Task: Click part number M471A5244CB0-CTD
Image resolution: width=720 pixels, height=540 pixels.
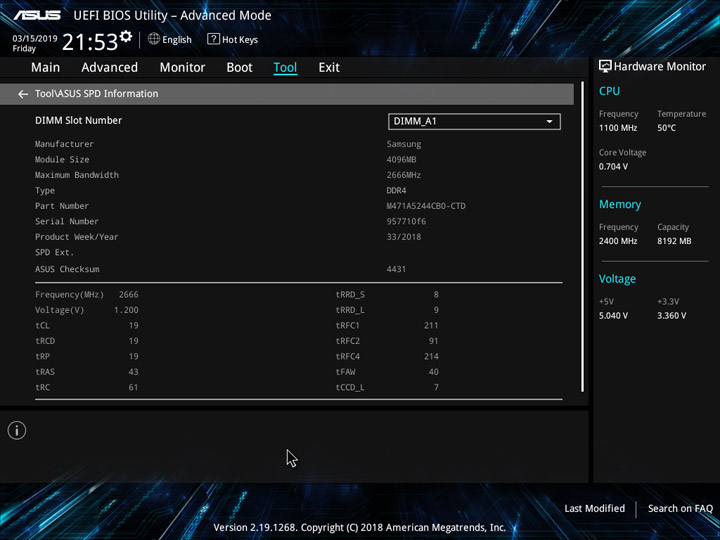Action: tap(426, 206)
